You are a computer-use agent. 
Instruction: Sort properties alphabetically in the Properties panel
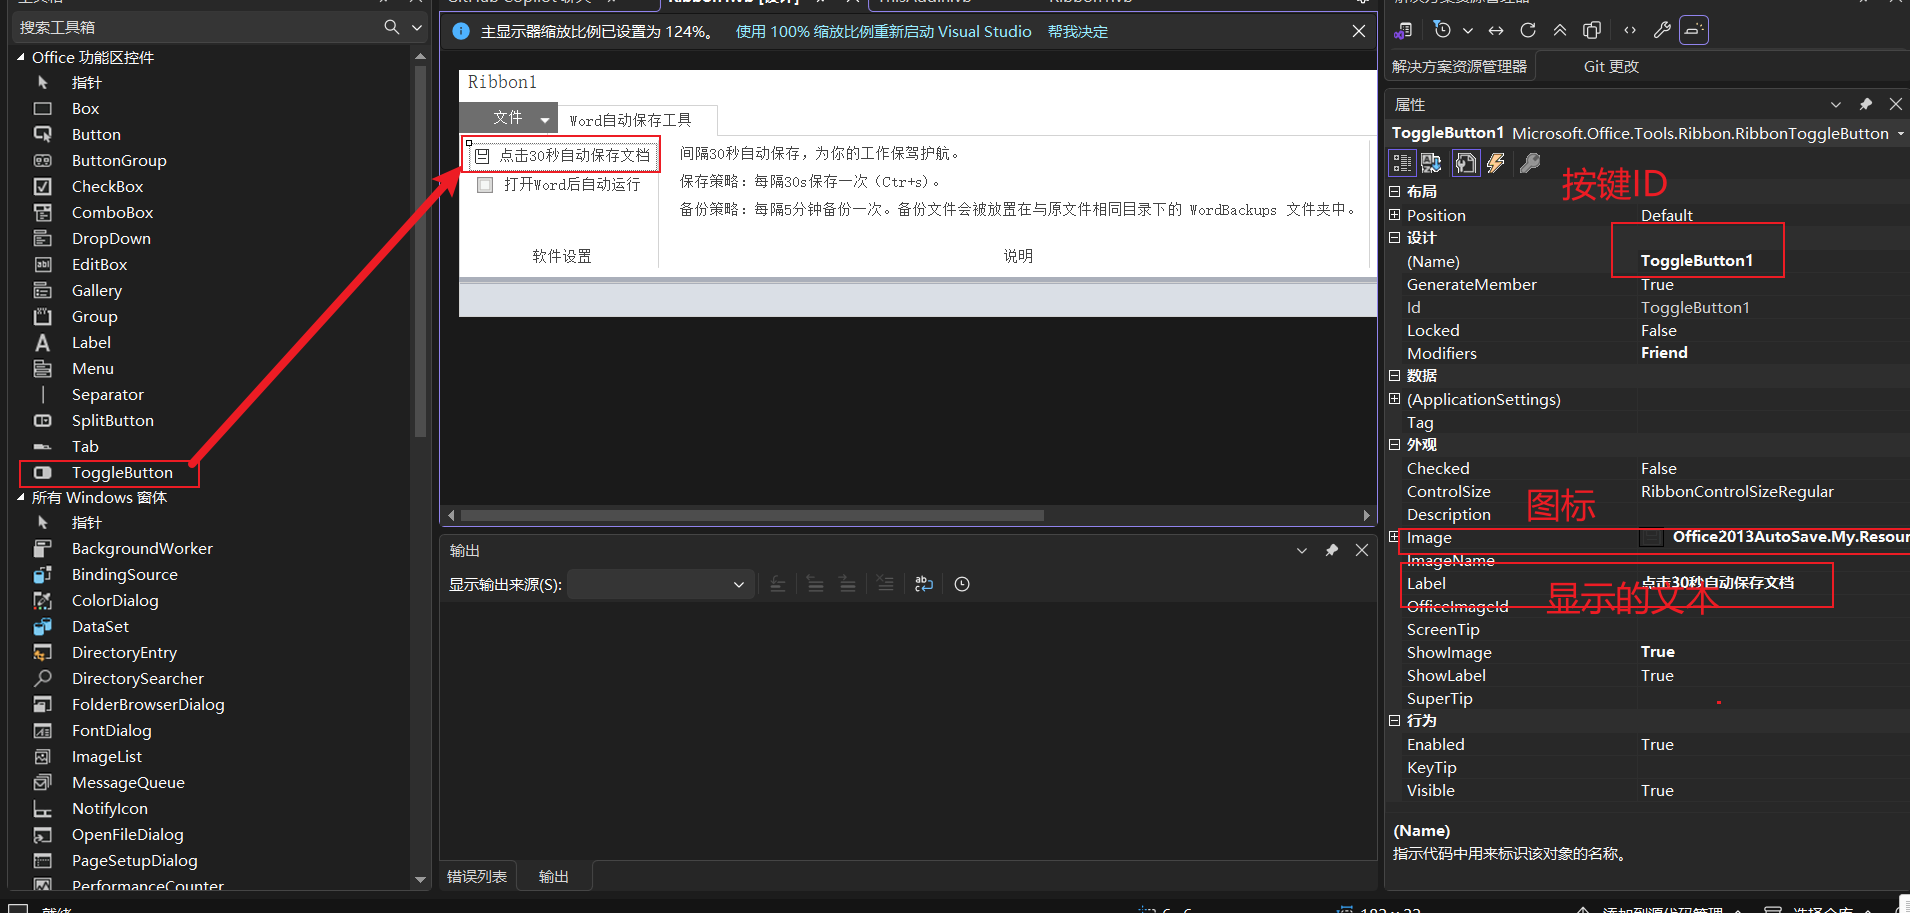coord(1432,163)
